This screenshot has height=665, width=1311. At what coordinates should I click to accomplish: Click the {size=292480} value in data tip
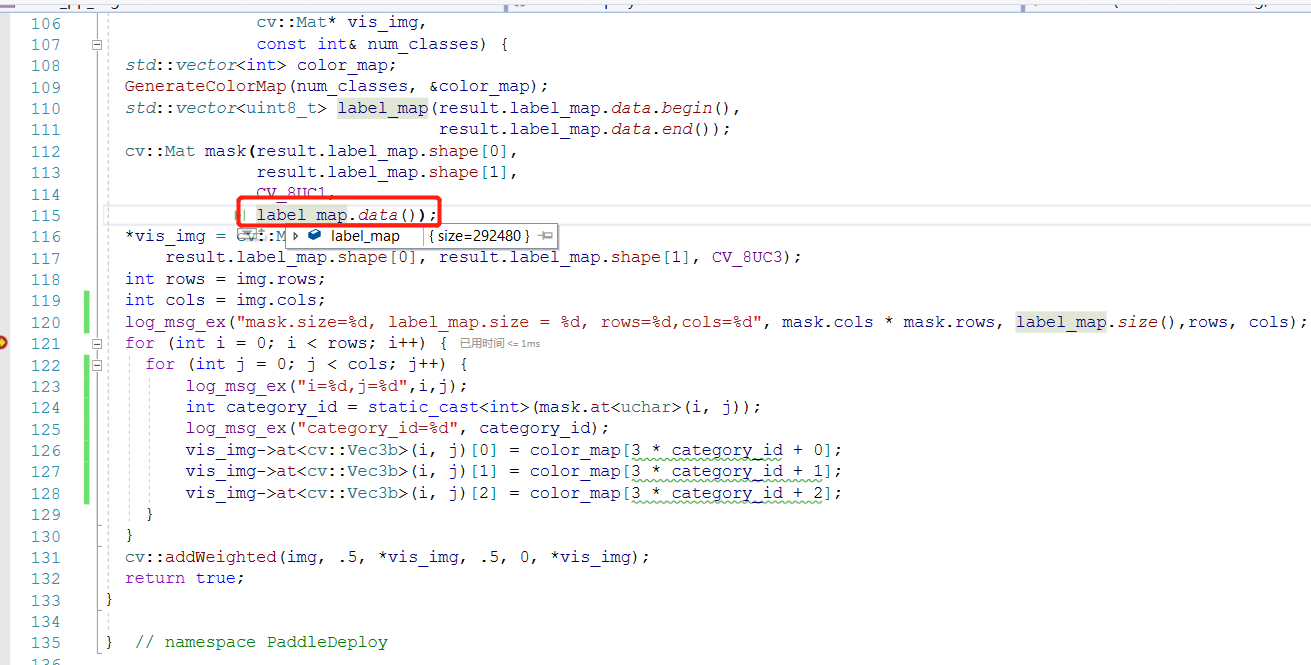pos(480,236)
